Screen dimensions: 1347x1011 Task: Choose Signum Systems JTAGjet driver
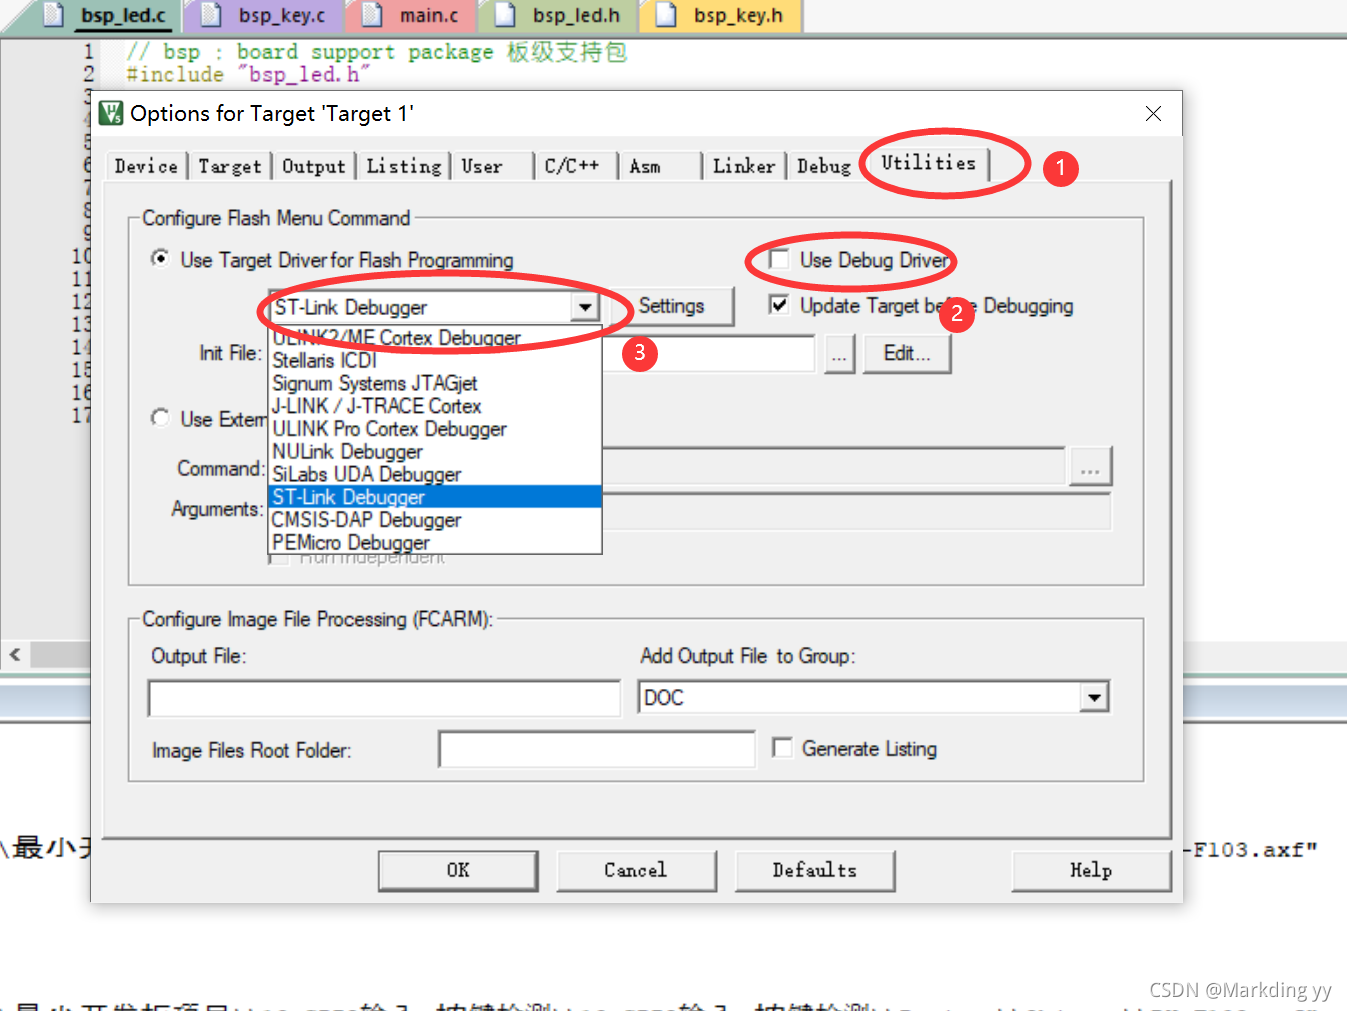435,383
